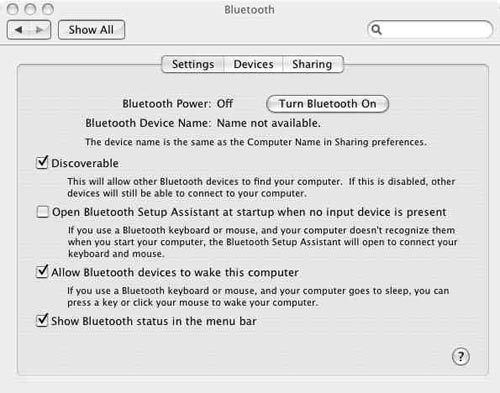
Task: Click the magnifying glass search icon
Action: (376, 30)
